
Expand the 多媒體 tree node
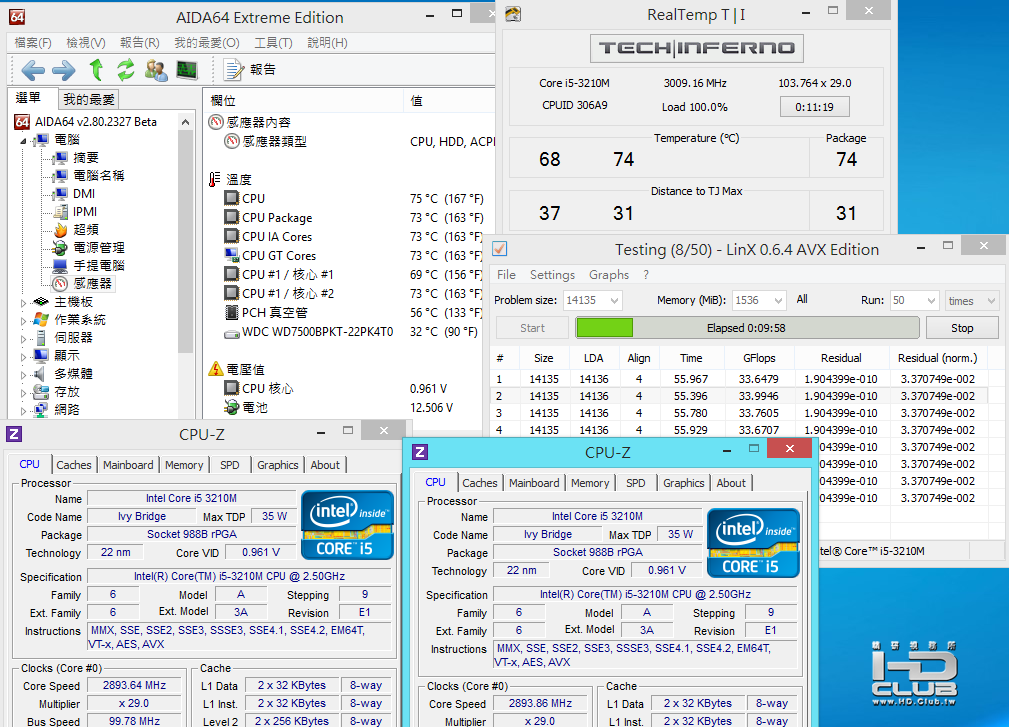(x=24, y=374)
